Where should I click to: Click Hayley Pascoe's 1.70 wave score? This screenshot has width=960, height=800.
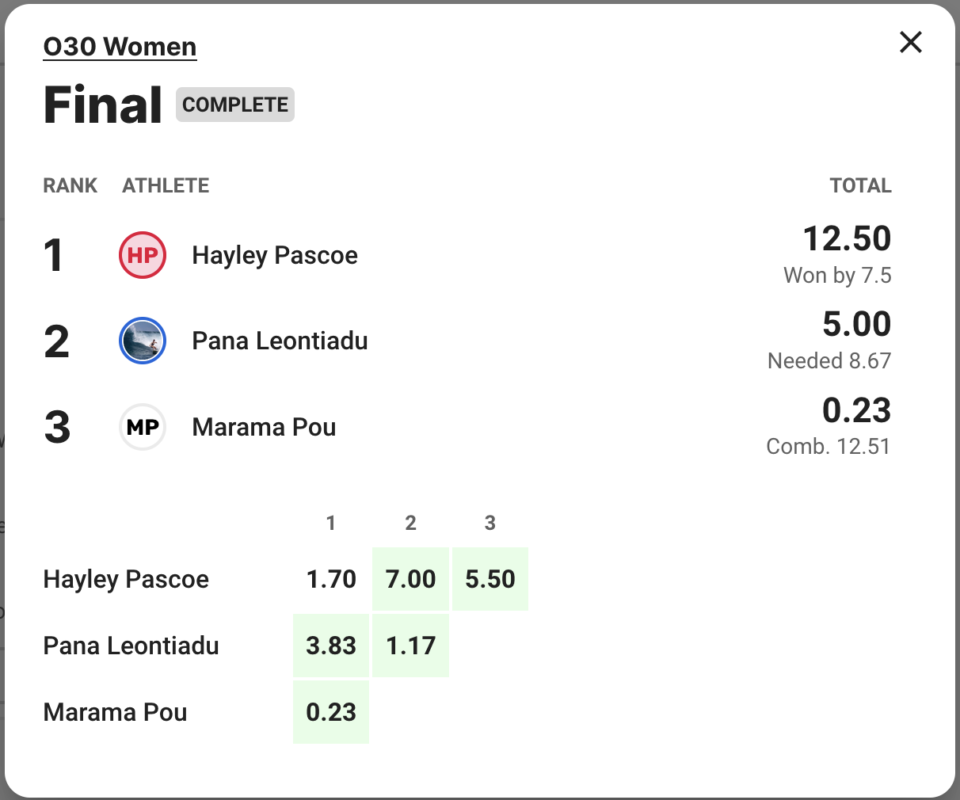tap(331, 579)
